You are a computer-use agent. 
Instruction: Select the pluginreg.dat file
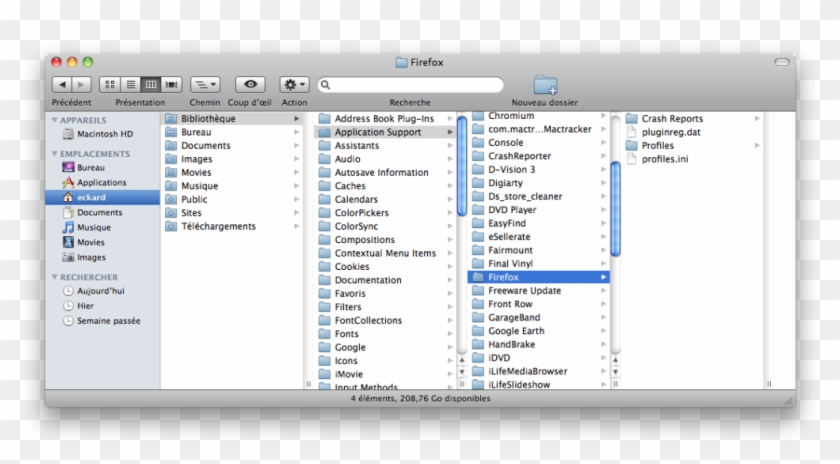click(692, 132)
